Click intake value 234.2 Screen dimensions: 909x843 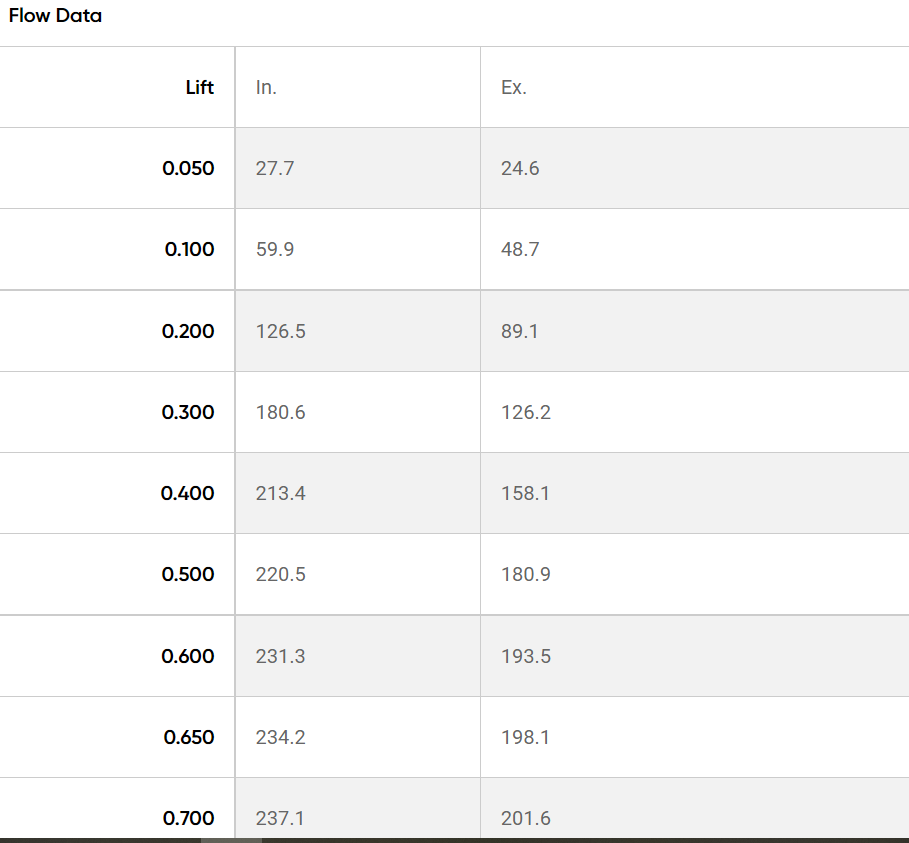[x=281, y=737]
